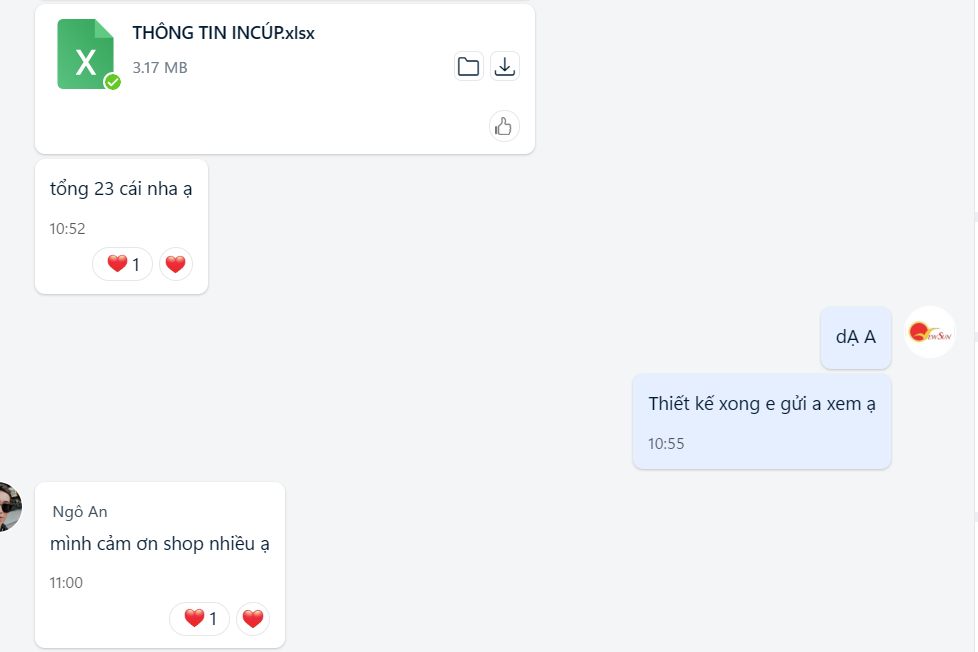The width and height of the screenshot is (978, 652).
Task: Open the Excel file icon thumbnail
Action: [86, 55]
